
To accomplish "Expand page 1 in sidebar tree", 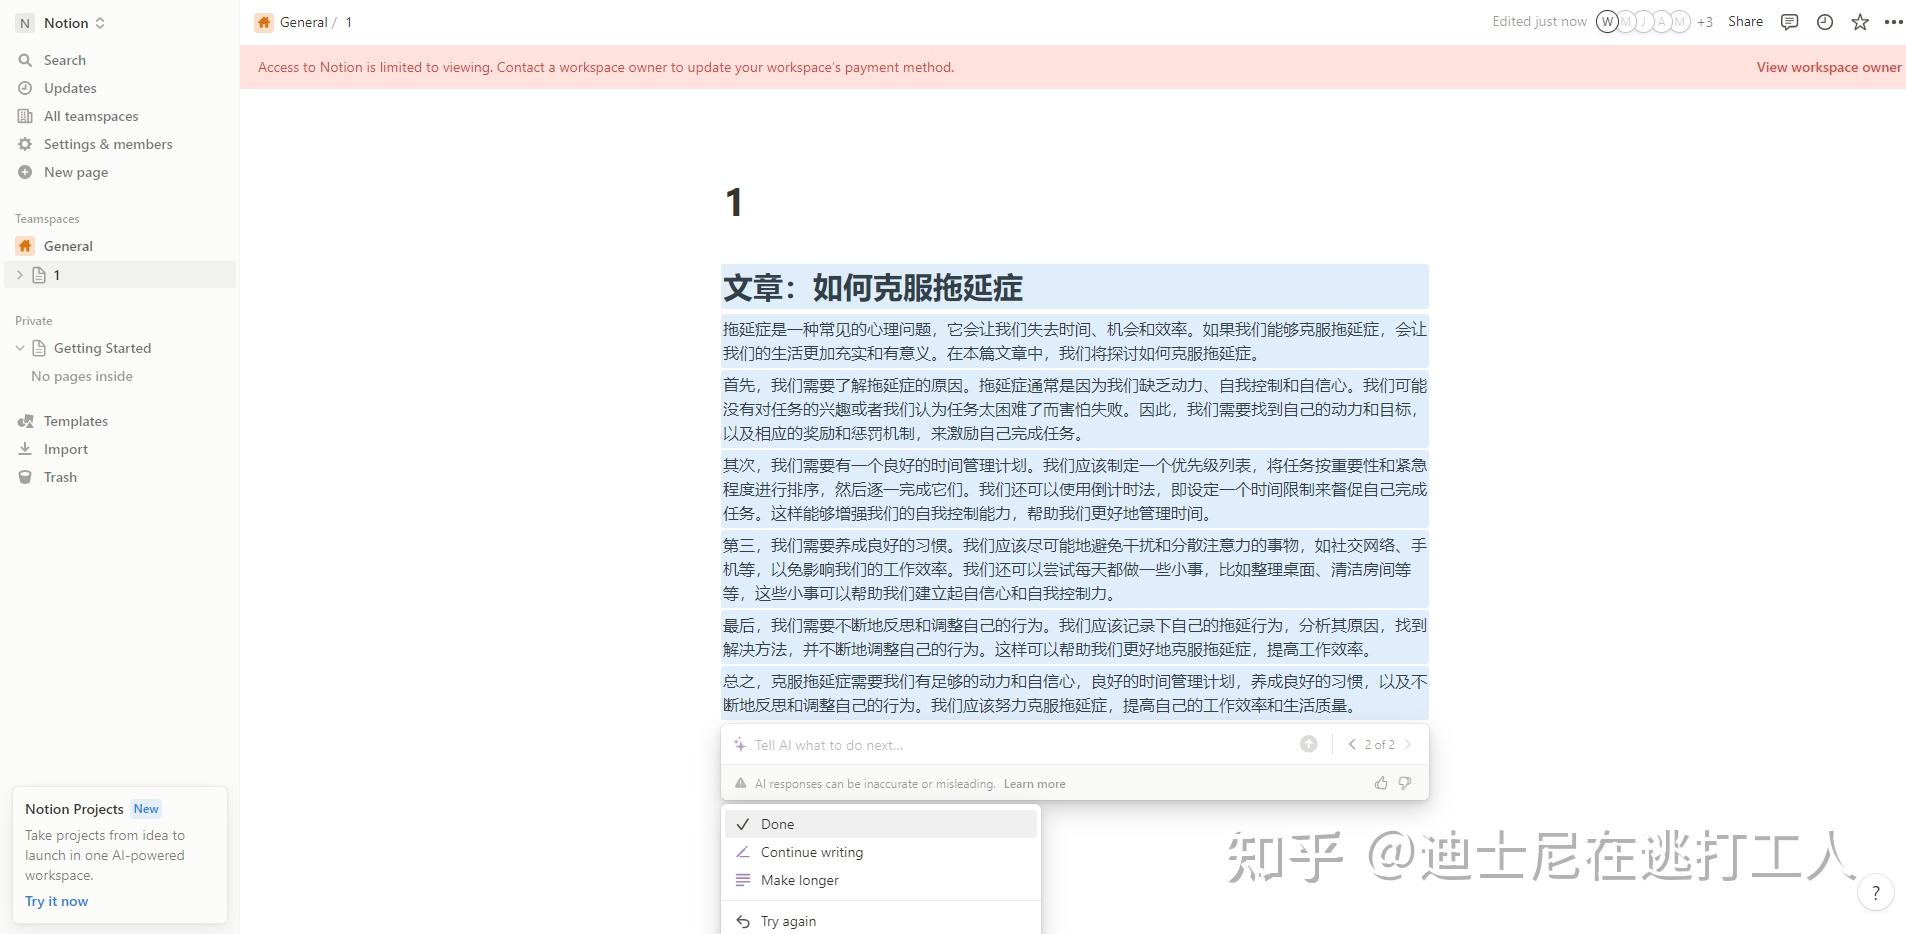I will [19, 275].
